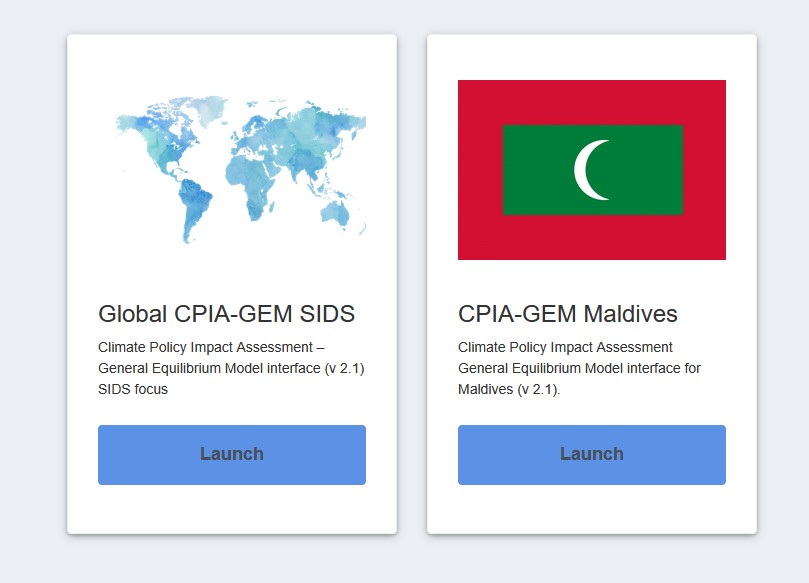Select the SIDS focus description text
The image size is (809, 583).
point(230,368)
